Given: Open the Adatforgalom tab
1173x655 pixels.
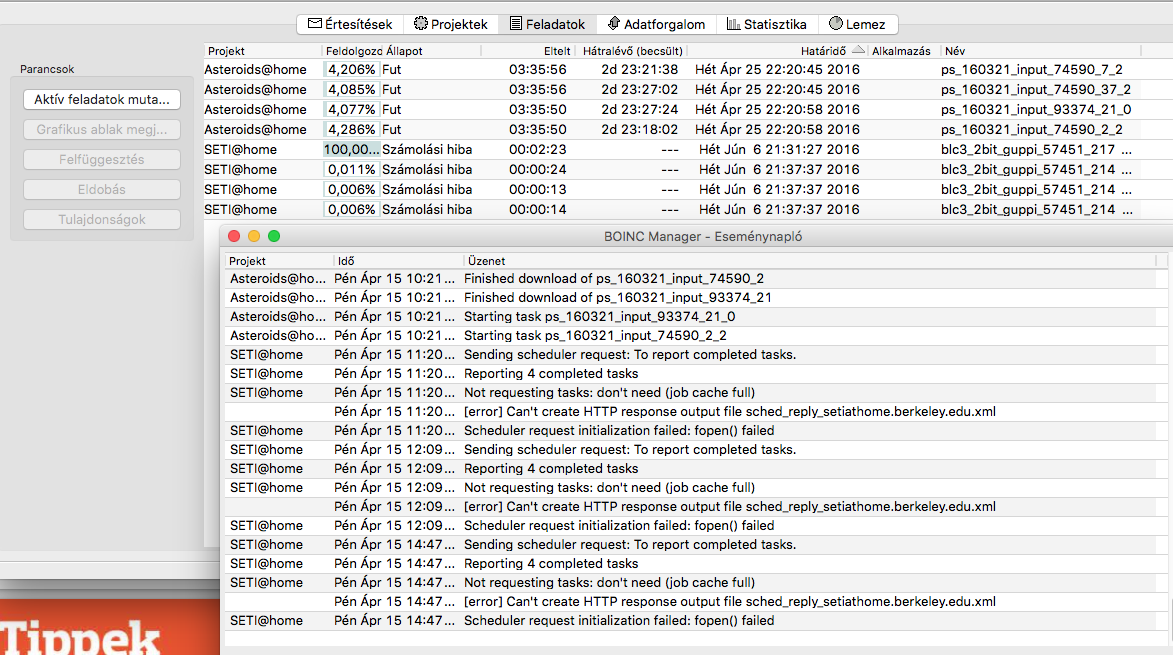Looking at the screenshot, I should click(656, 24).
